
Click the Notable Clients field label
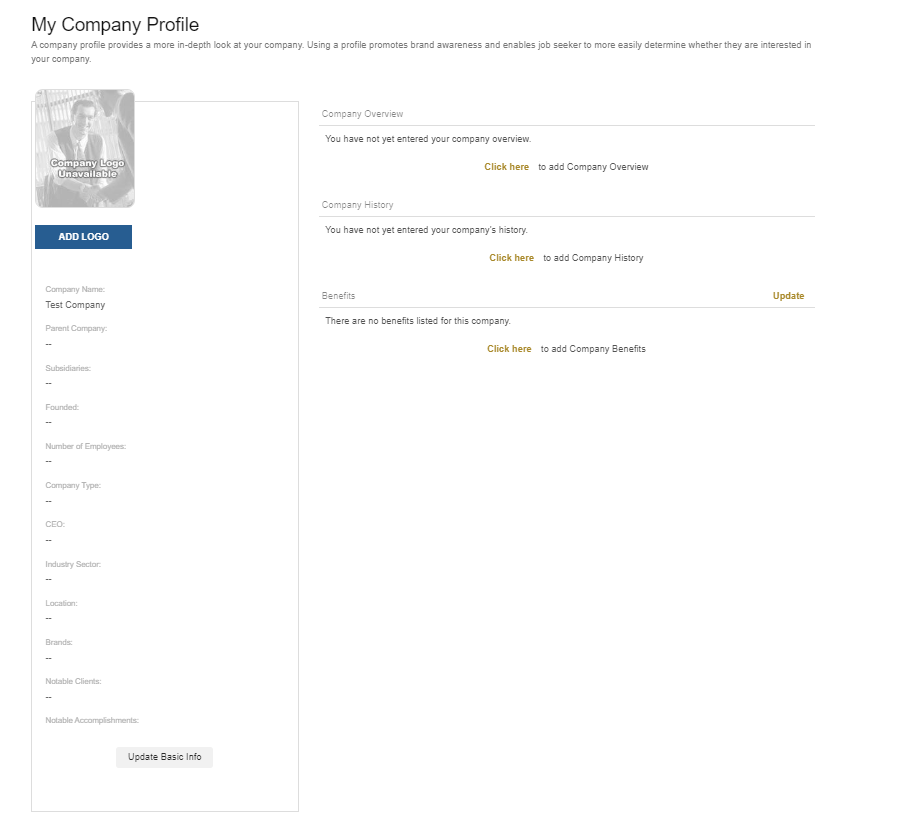[73, 681]
